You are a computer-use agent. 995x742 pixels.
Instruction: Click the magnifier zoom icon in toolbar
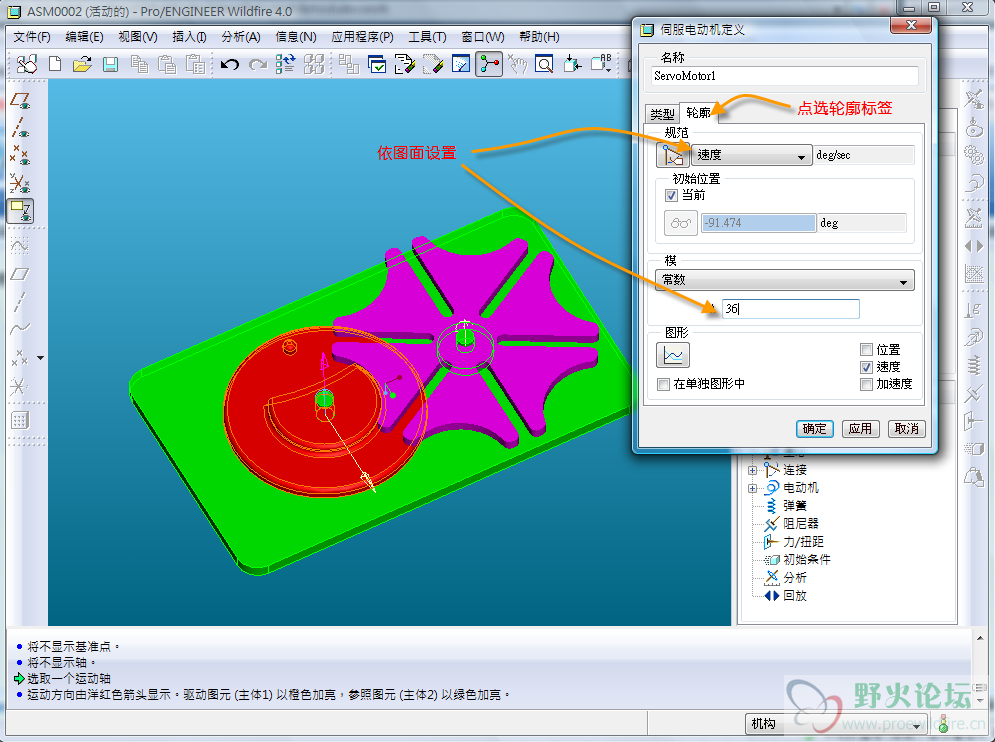coord(543,65)
